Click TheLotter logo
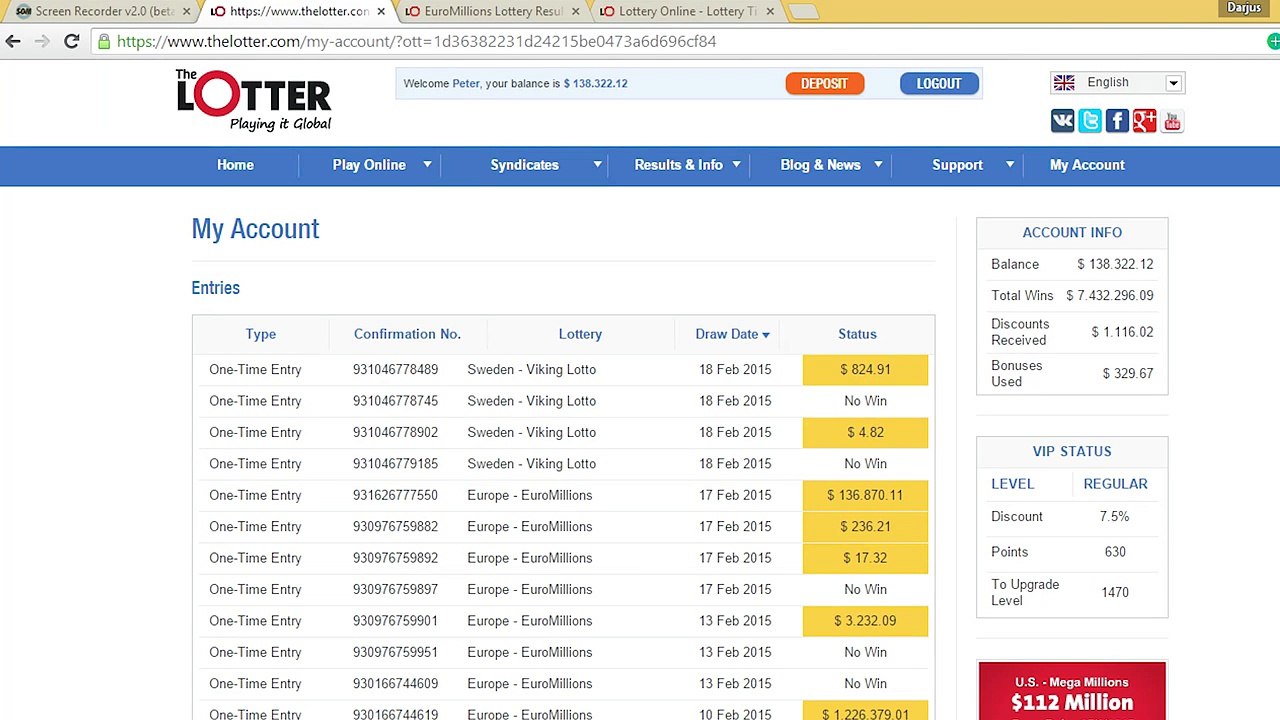This screenshot has width=1280, height=720. click(254, 100)
